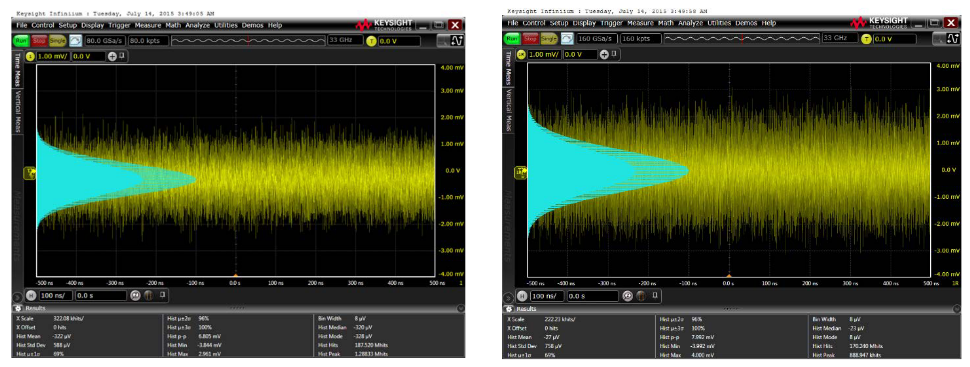
Task: Click 160 kpts memory depth field
Action: [641, 38]
